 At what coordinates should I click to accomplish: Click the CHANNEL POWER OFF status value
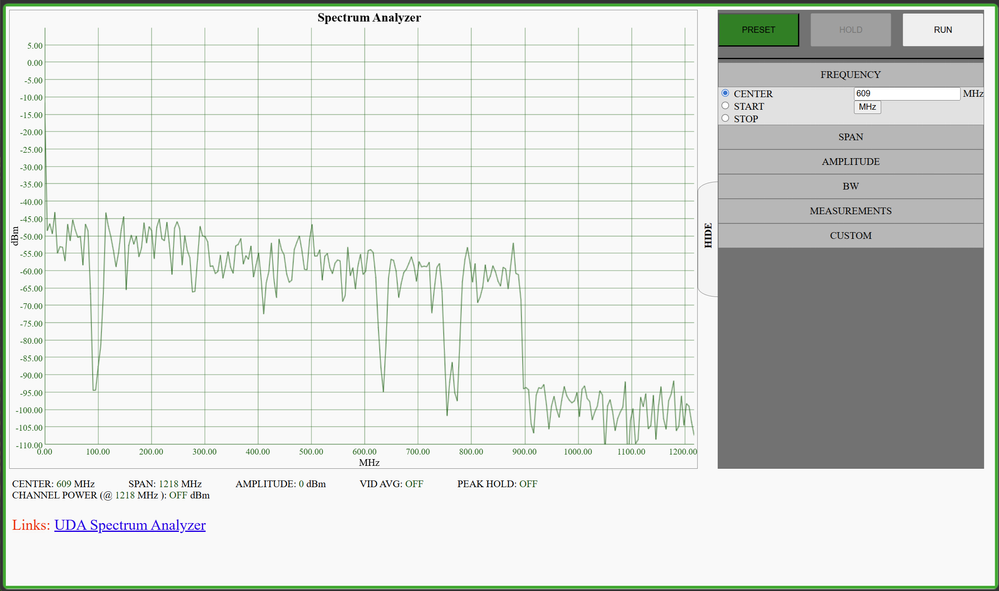[178, 495]
